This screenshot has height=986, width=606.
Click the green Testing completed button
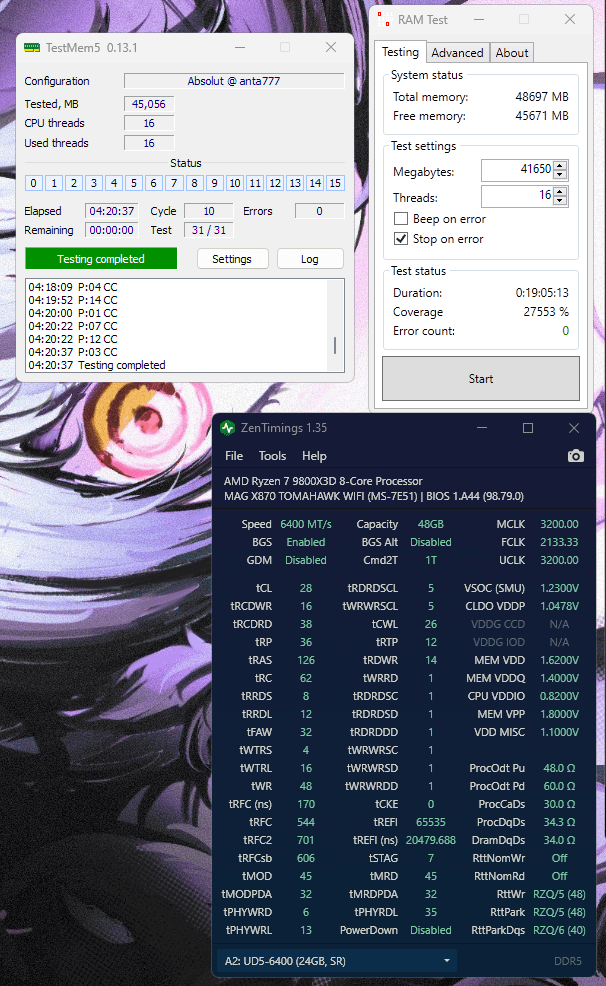point(101,259)
